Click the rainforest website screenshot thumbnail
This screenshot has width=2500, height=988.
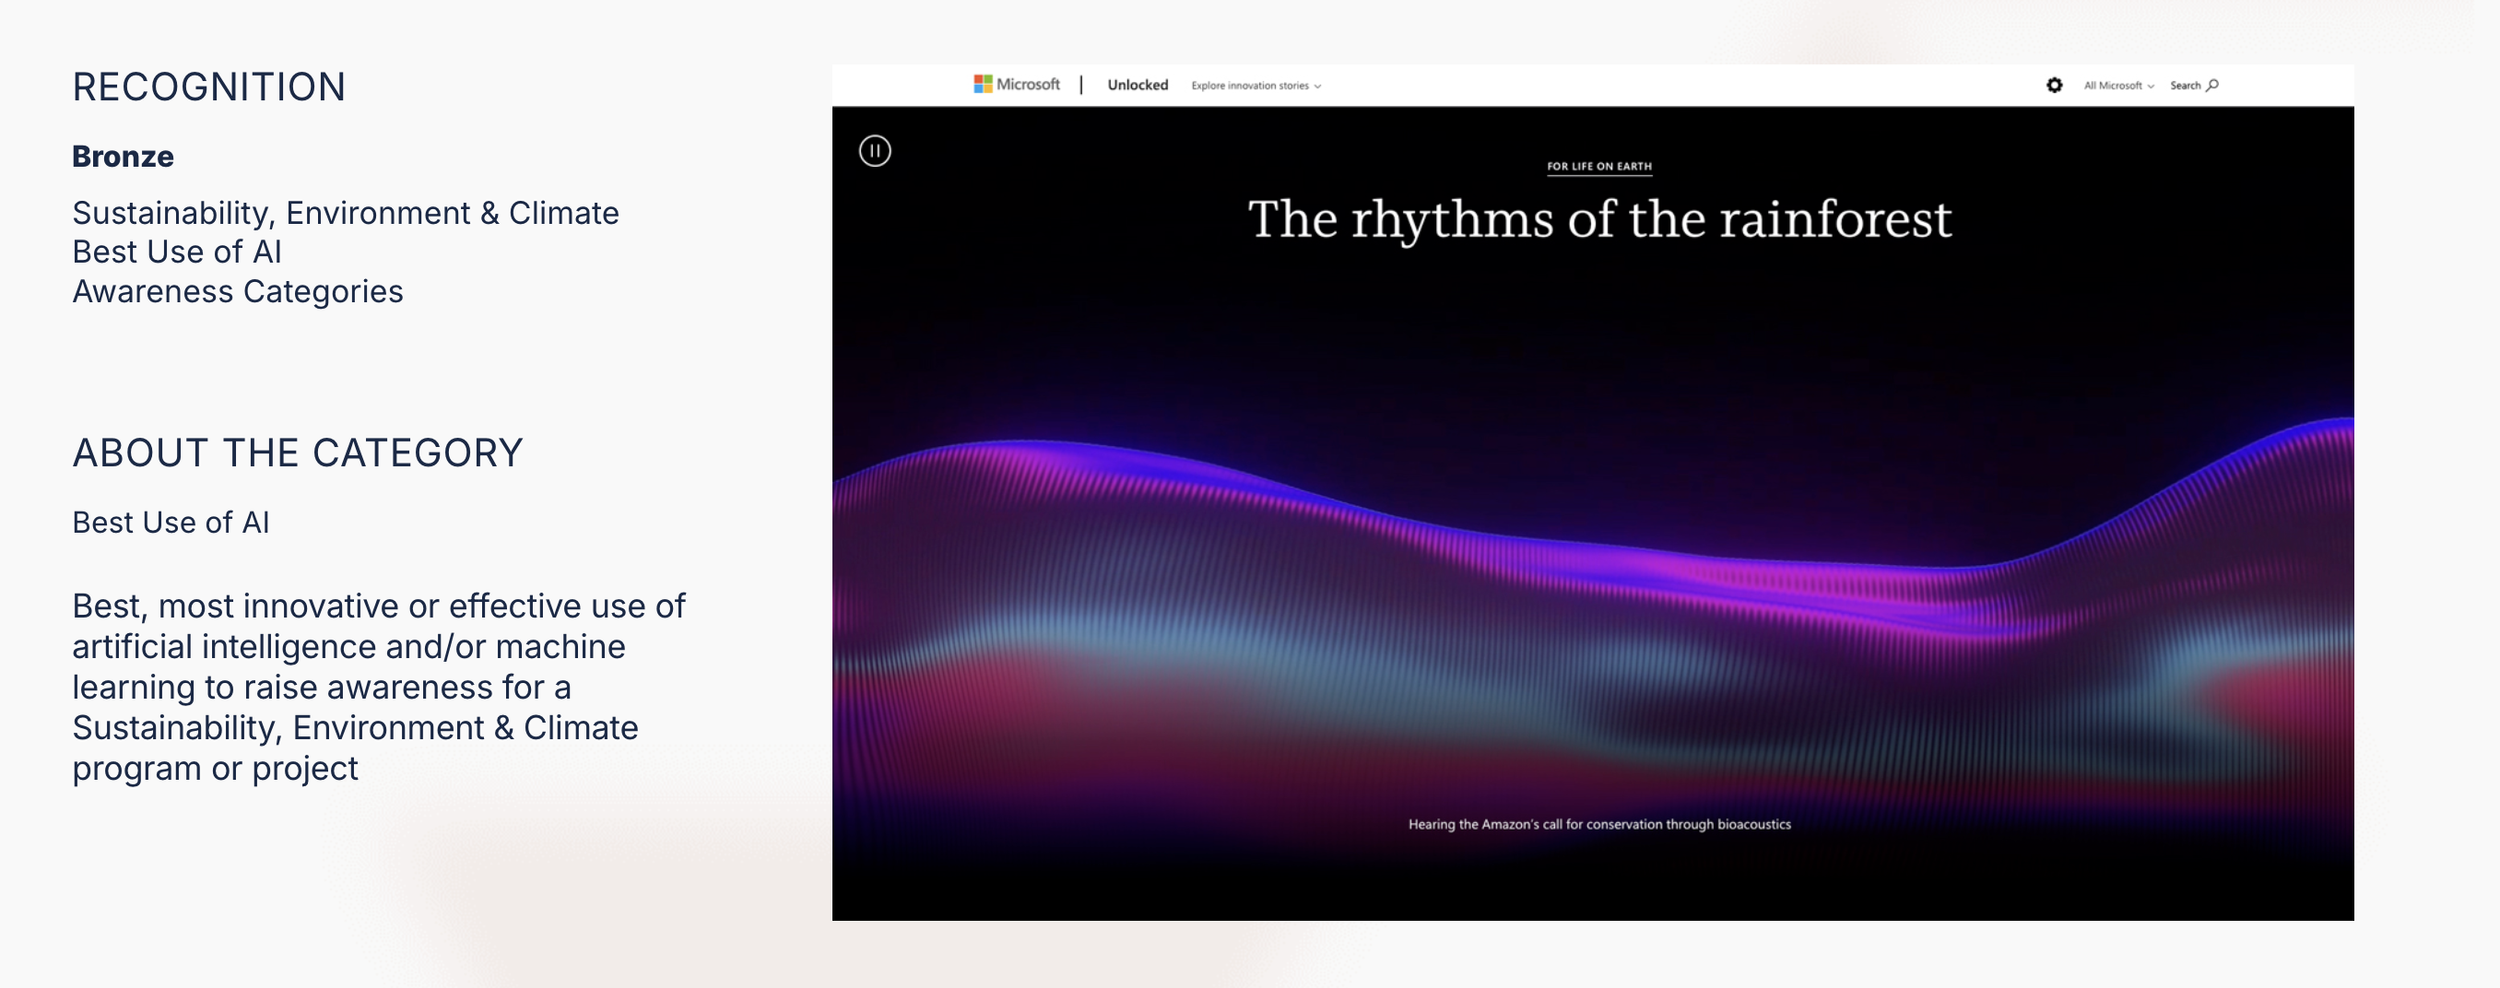(1593, 492)
